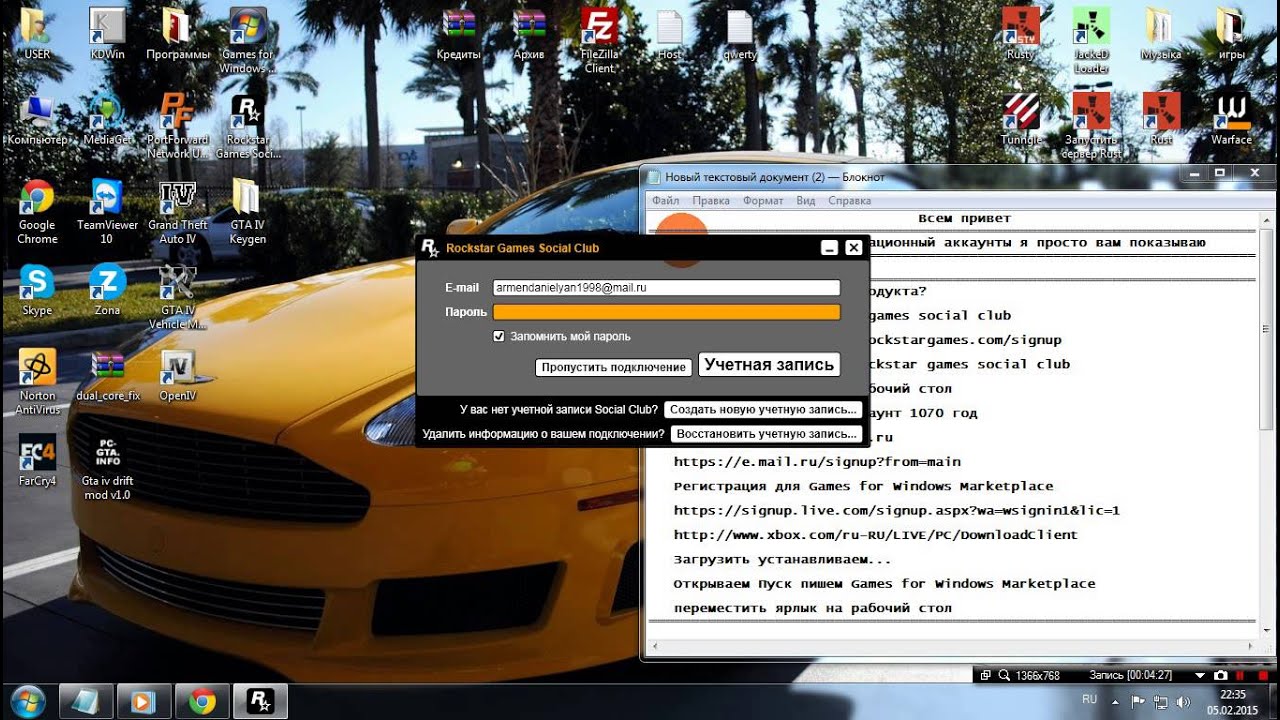Image resolution: width=1280 pixels, height=720 pixels.
Task: Open the Zona desktop shortcut
Action: (x=107, y=290)
